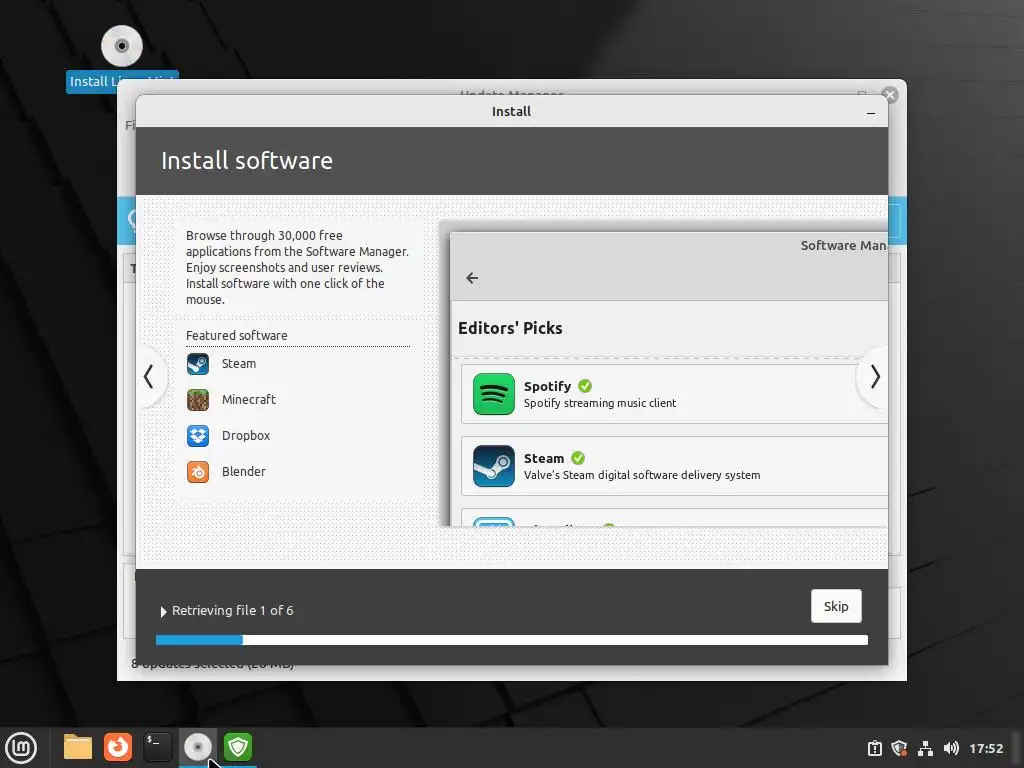Go to the next slide arrow
This screenshot has width=1024, height=768.
pyautogui.click(x=875, y=377)
